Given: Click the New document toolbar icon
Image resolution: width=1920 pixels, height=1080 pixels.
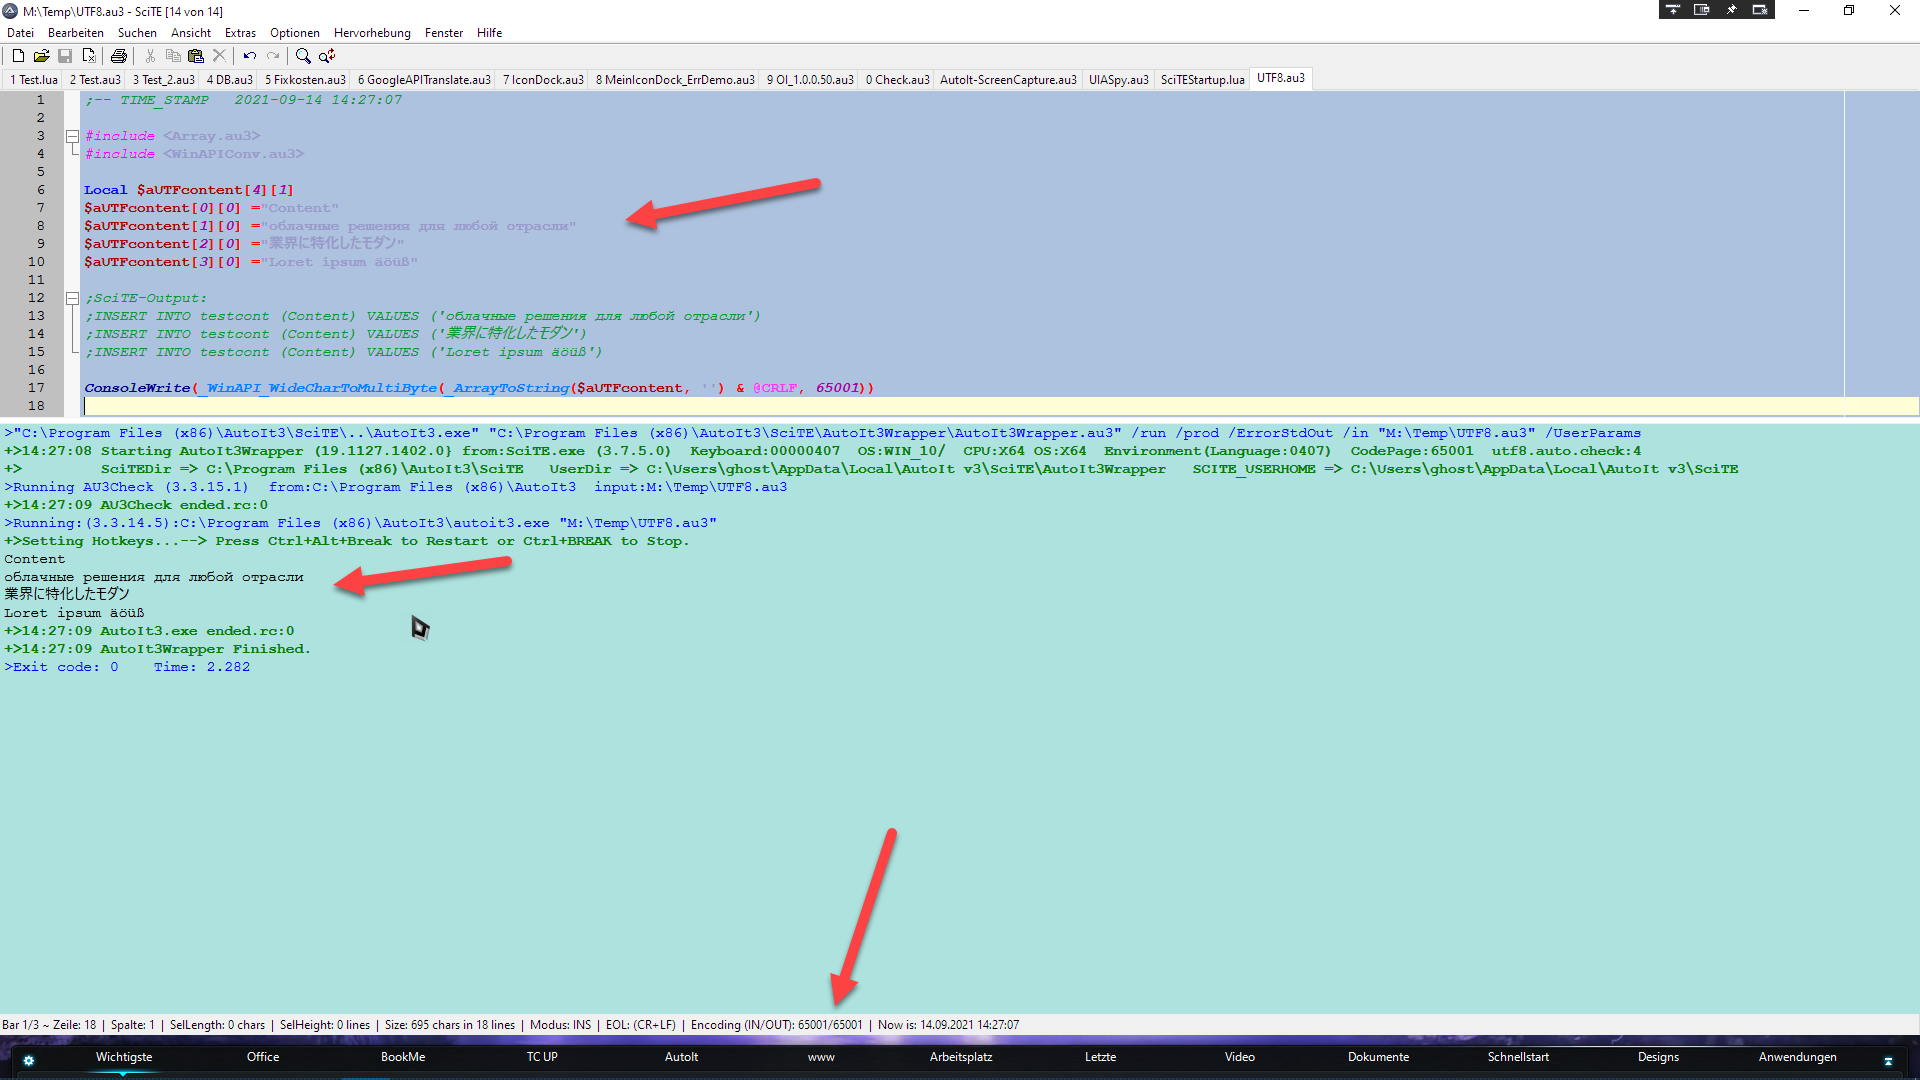Looking at the screenshot, I should click(18, 56).
